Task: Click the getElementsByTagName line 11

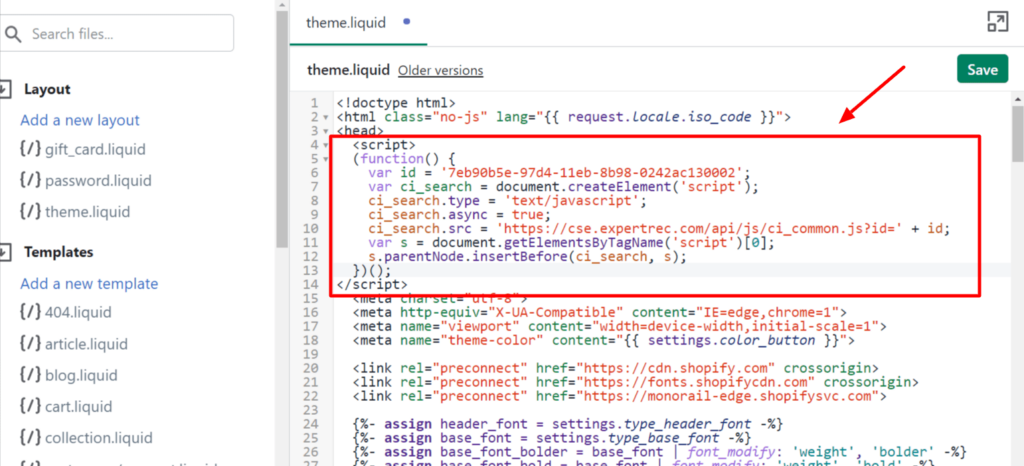Action: tap(571, 243)
